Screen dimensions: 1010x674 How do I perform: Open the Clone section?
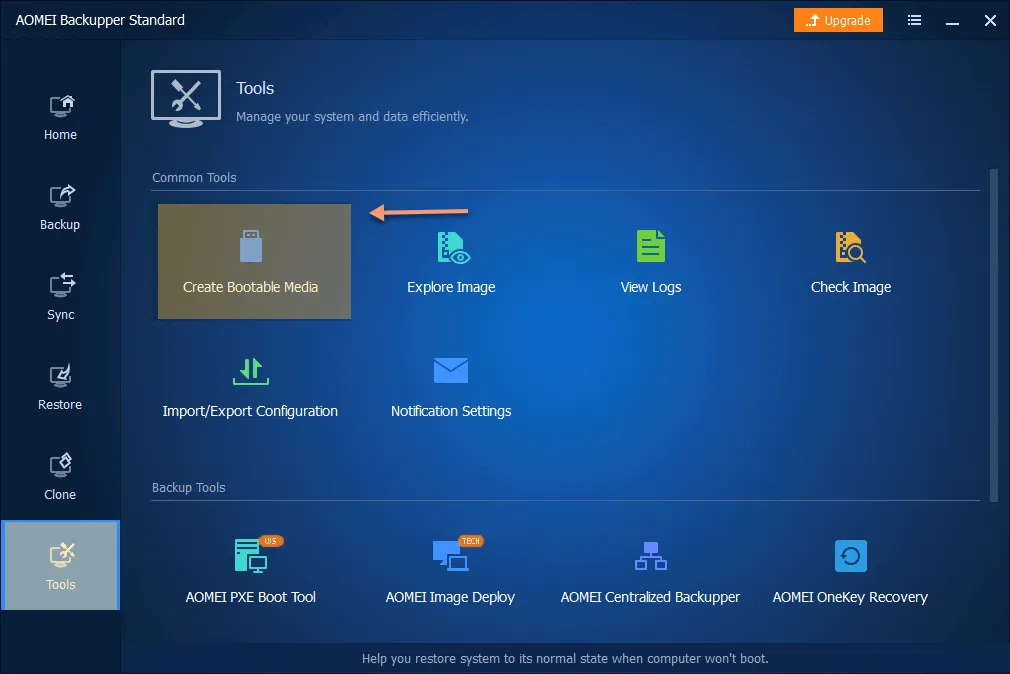coord(61,477)
